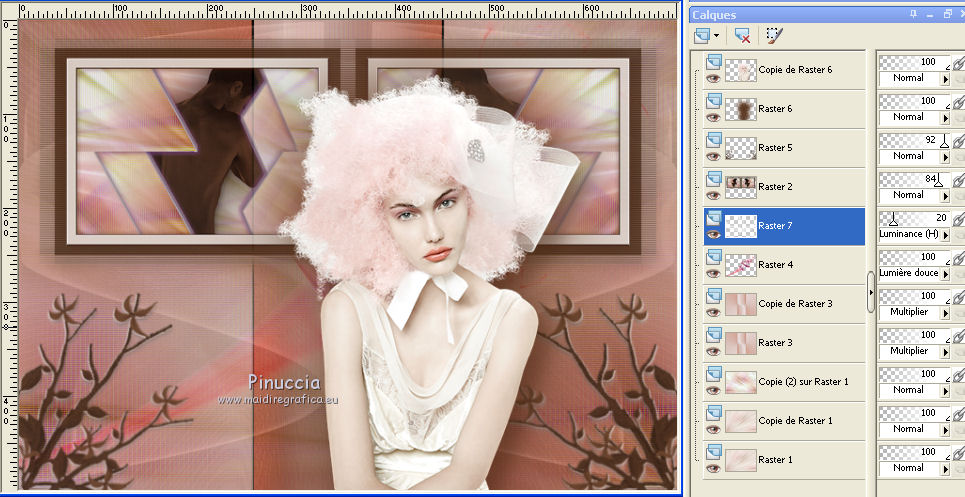Click layer type icon of Raster 2
This screenshot has height=497, width=965.
point(714,179)
